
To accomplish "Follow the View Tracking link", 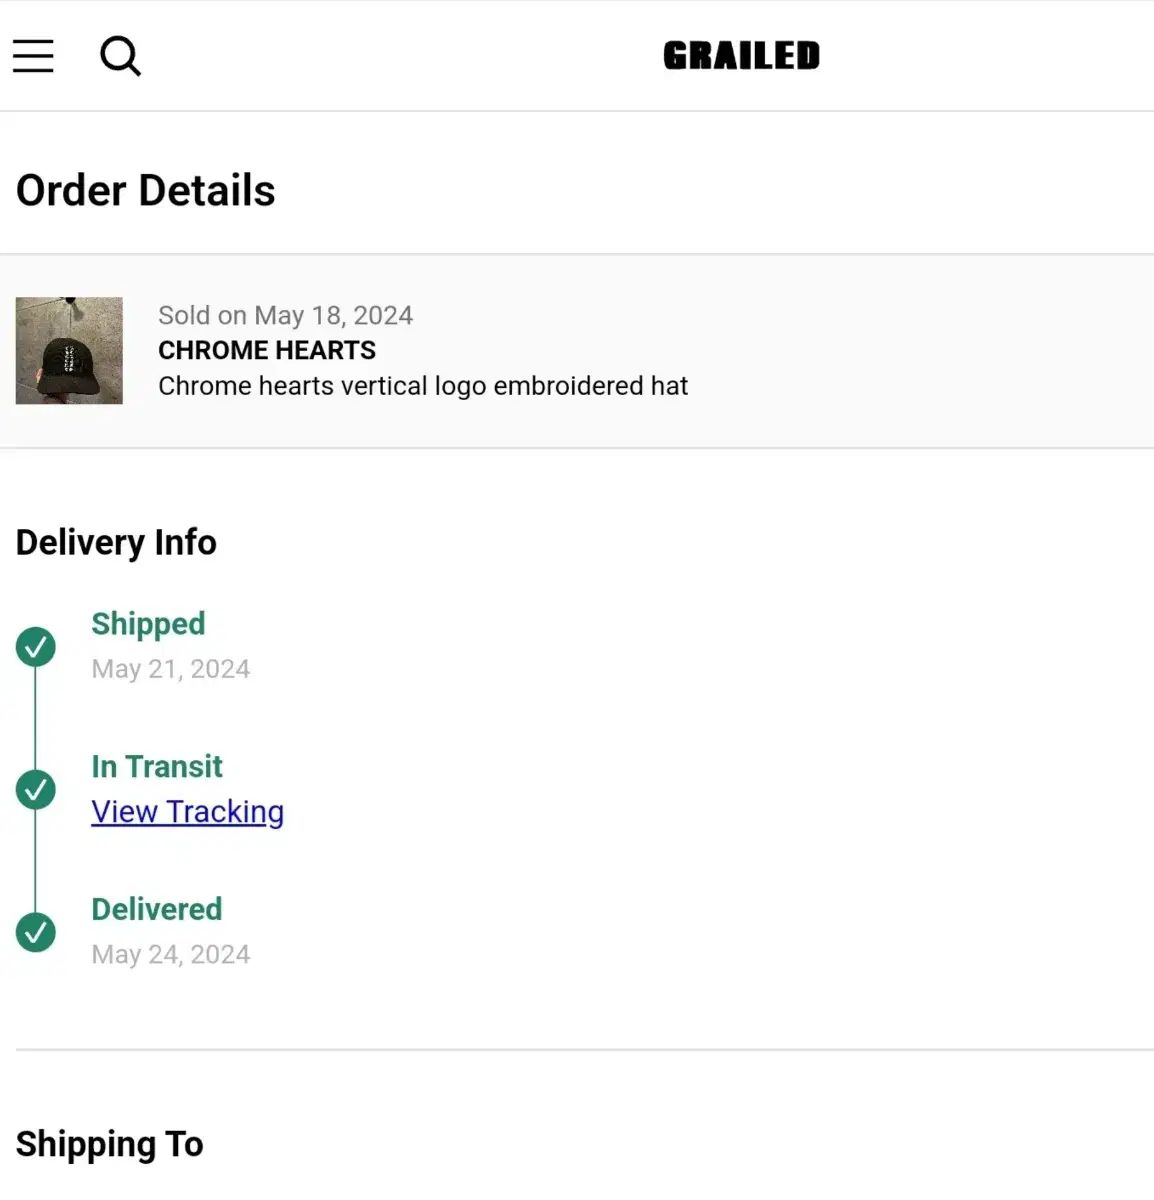I will pos(187,811).
